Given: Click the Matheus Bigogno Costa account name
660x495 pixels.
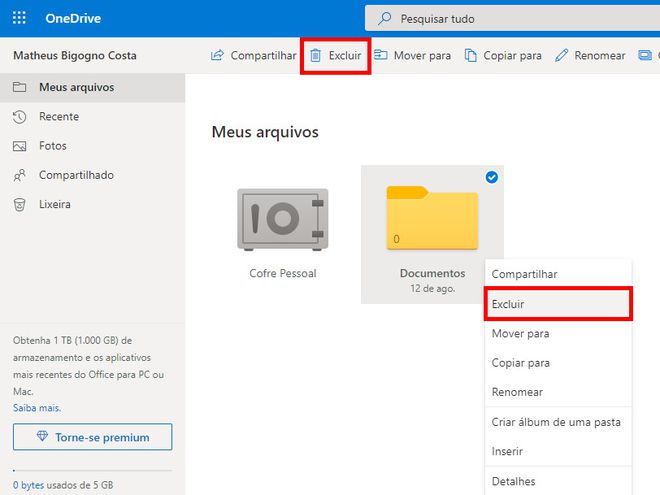Looking at the screenshot, I should [75, 56].
